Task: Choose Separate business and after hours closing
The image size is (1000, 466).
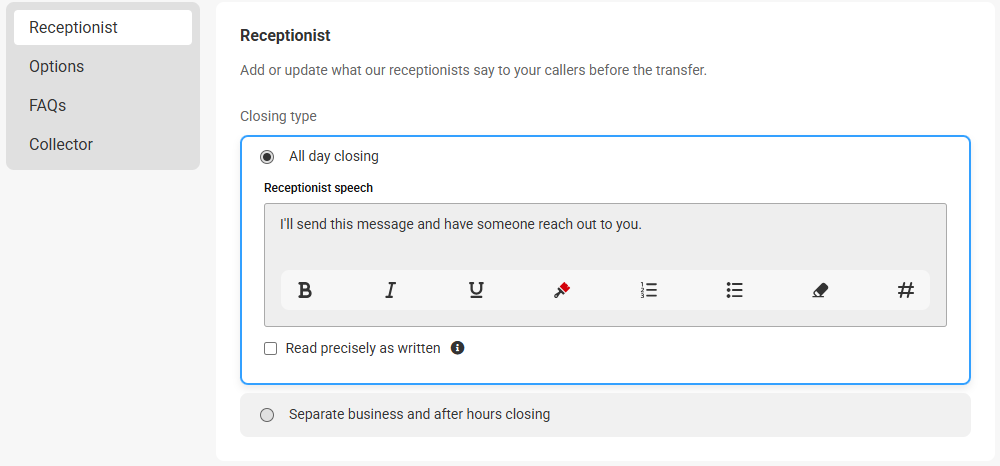Action: [x=267, y=415]
